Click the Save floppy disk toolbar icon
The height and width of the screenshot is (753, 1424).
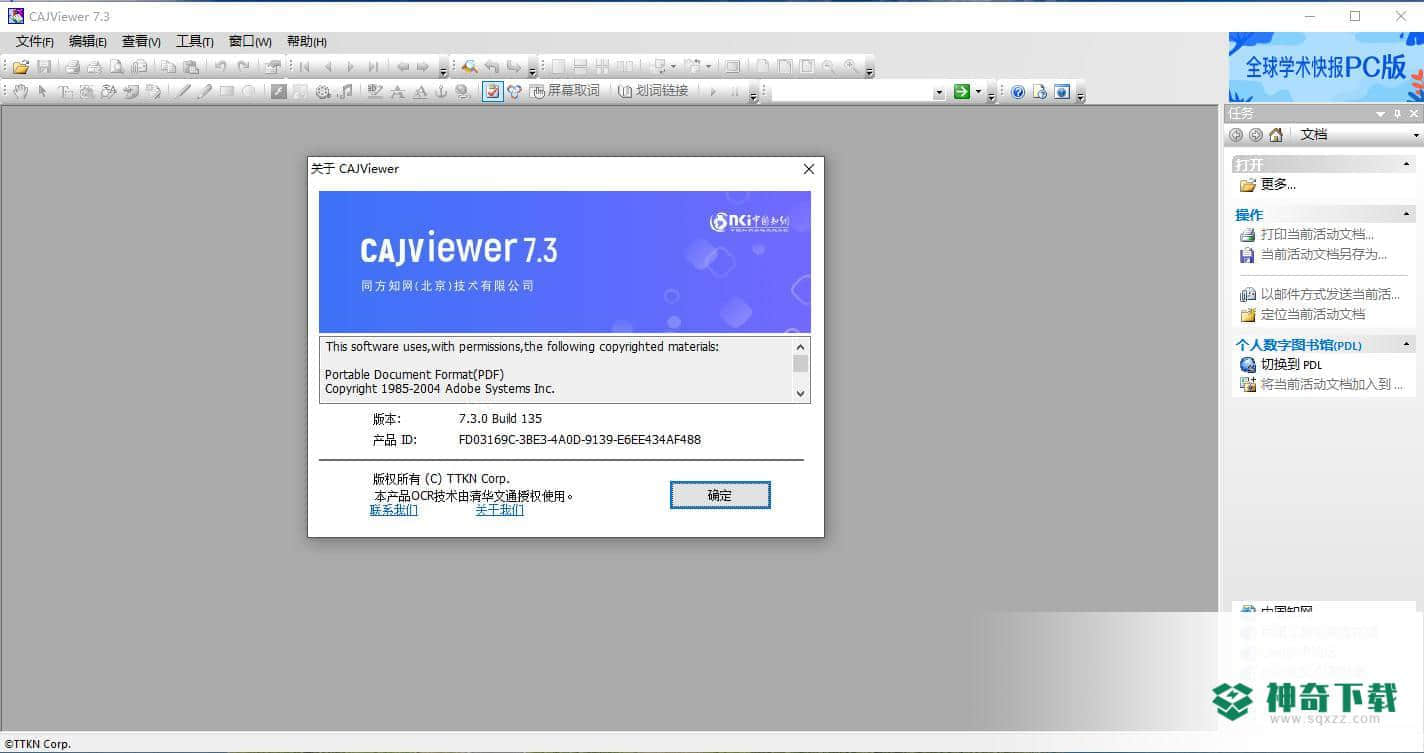[x=44, y=67]
